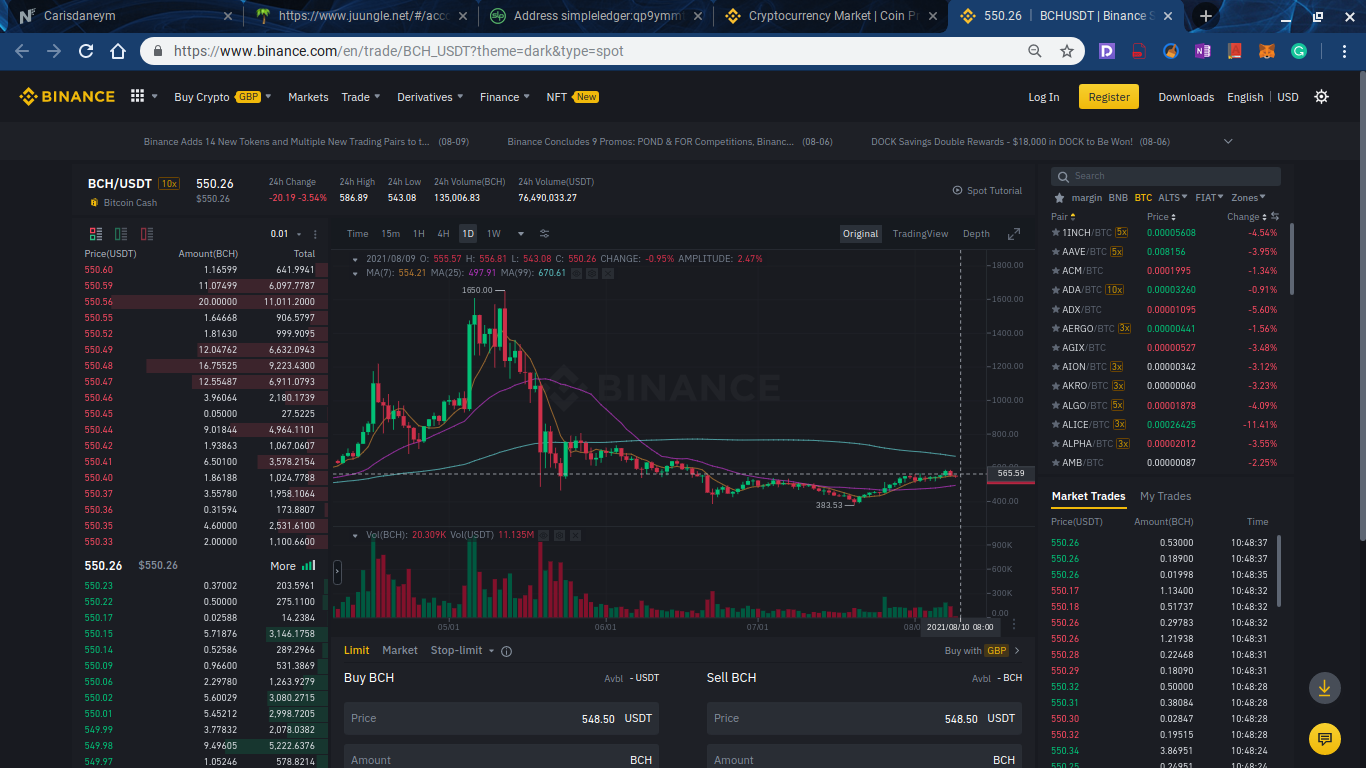Show buy orders only in order book

pyautogui.click(x=121, y=234)
